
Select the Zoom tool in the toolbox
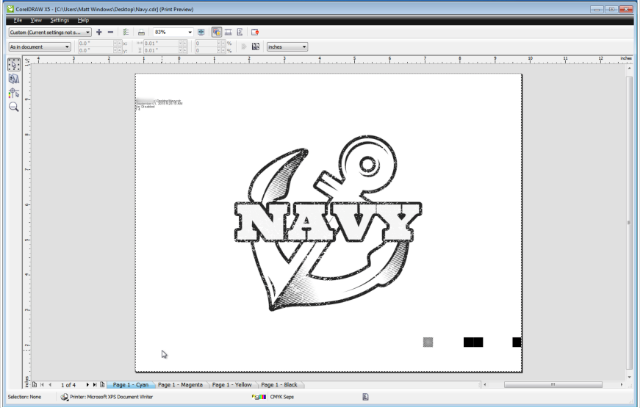coord(13,107)
